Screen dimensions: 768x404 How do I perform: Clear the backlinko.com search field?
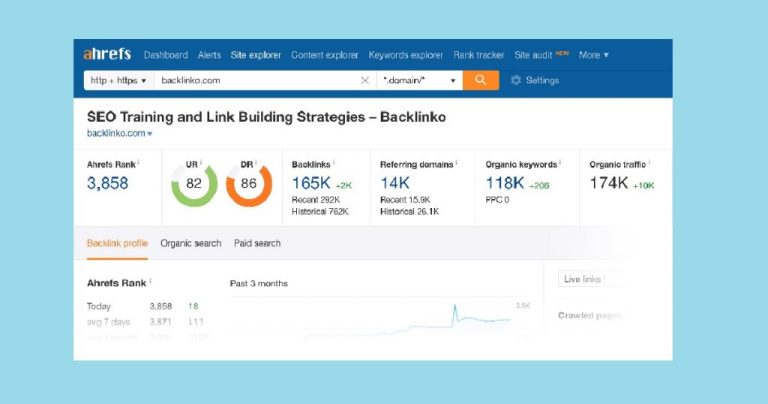point(364,80)
